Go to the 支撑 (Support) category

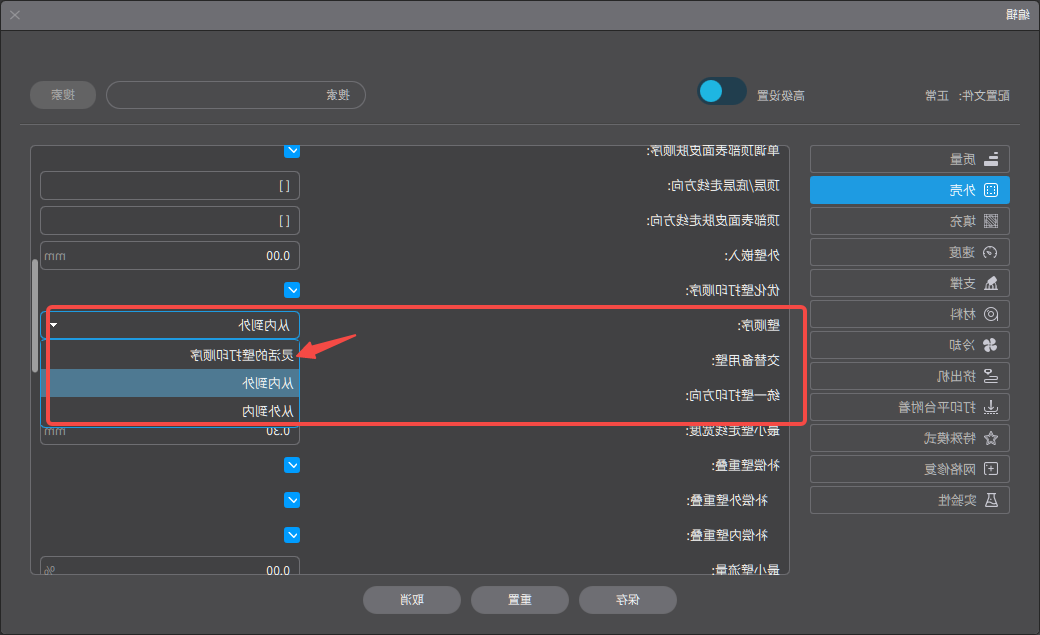tap(909, 283)
